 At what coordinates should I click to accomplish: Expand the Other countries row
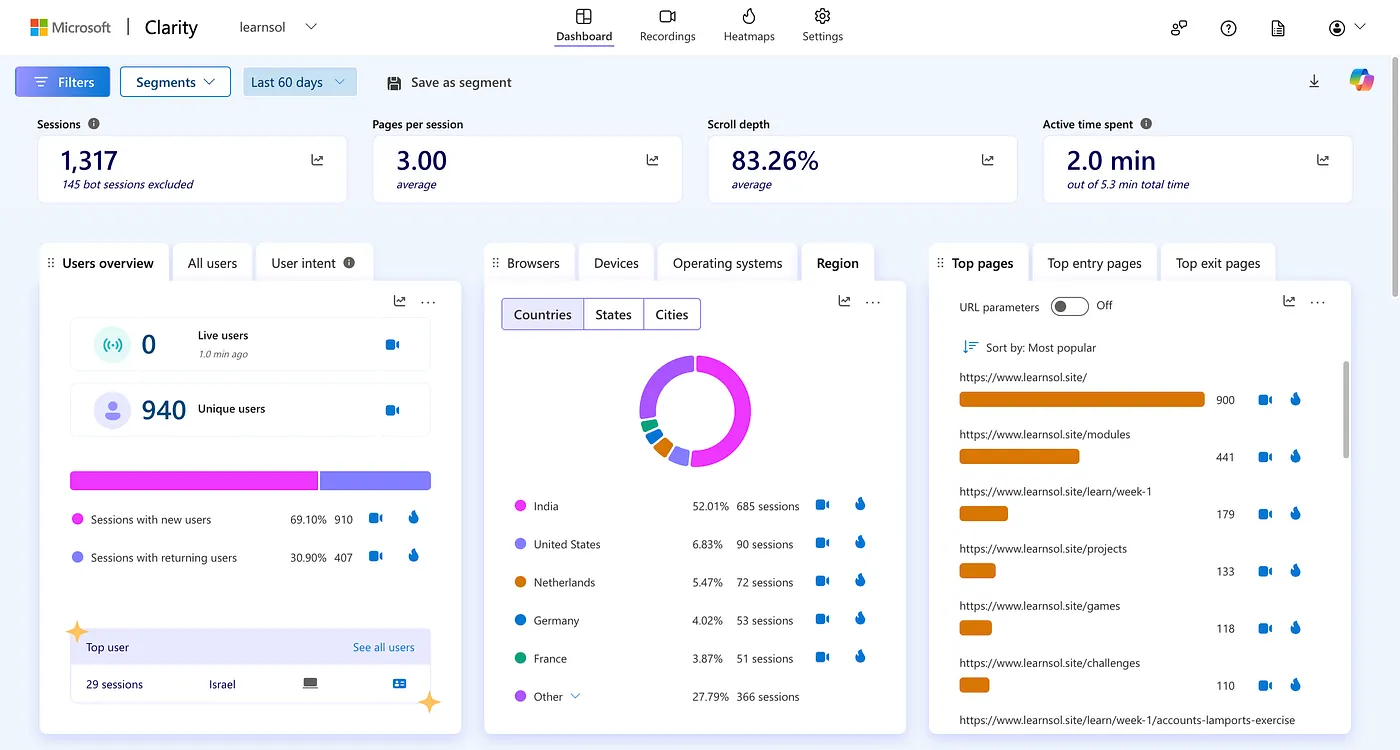[575, 696]
